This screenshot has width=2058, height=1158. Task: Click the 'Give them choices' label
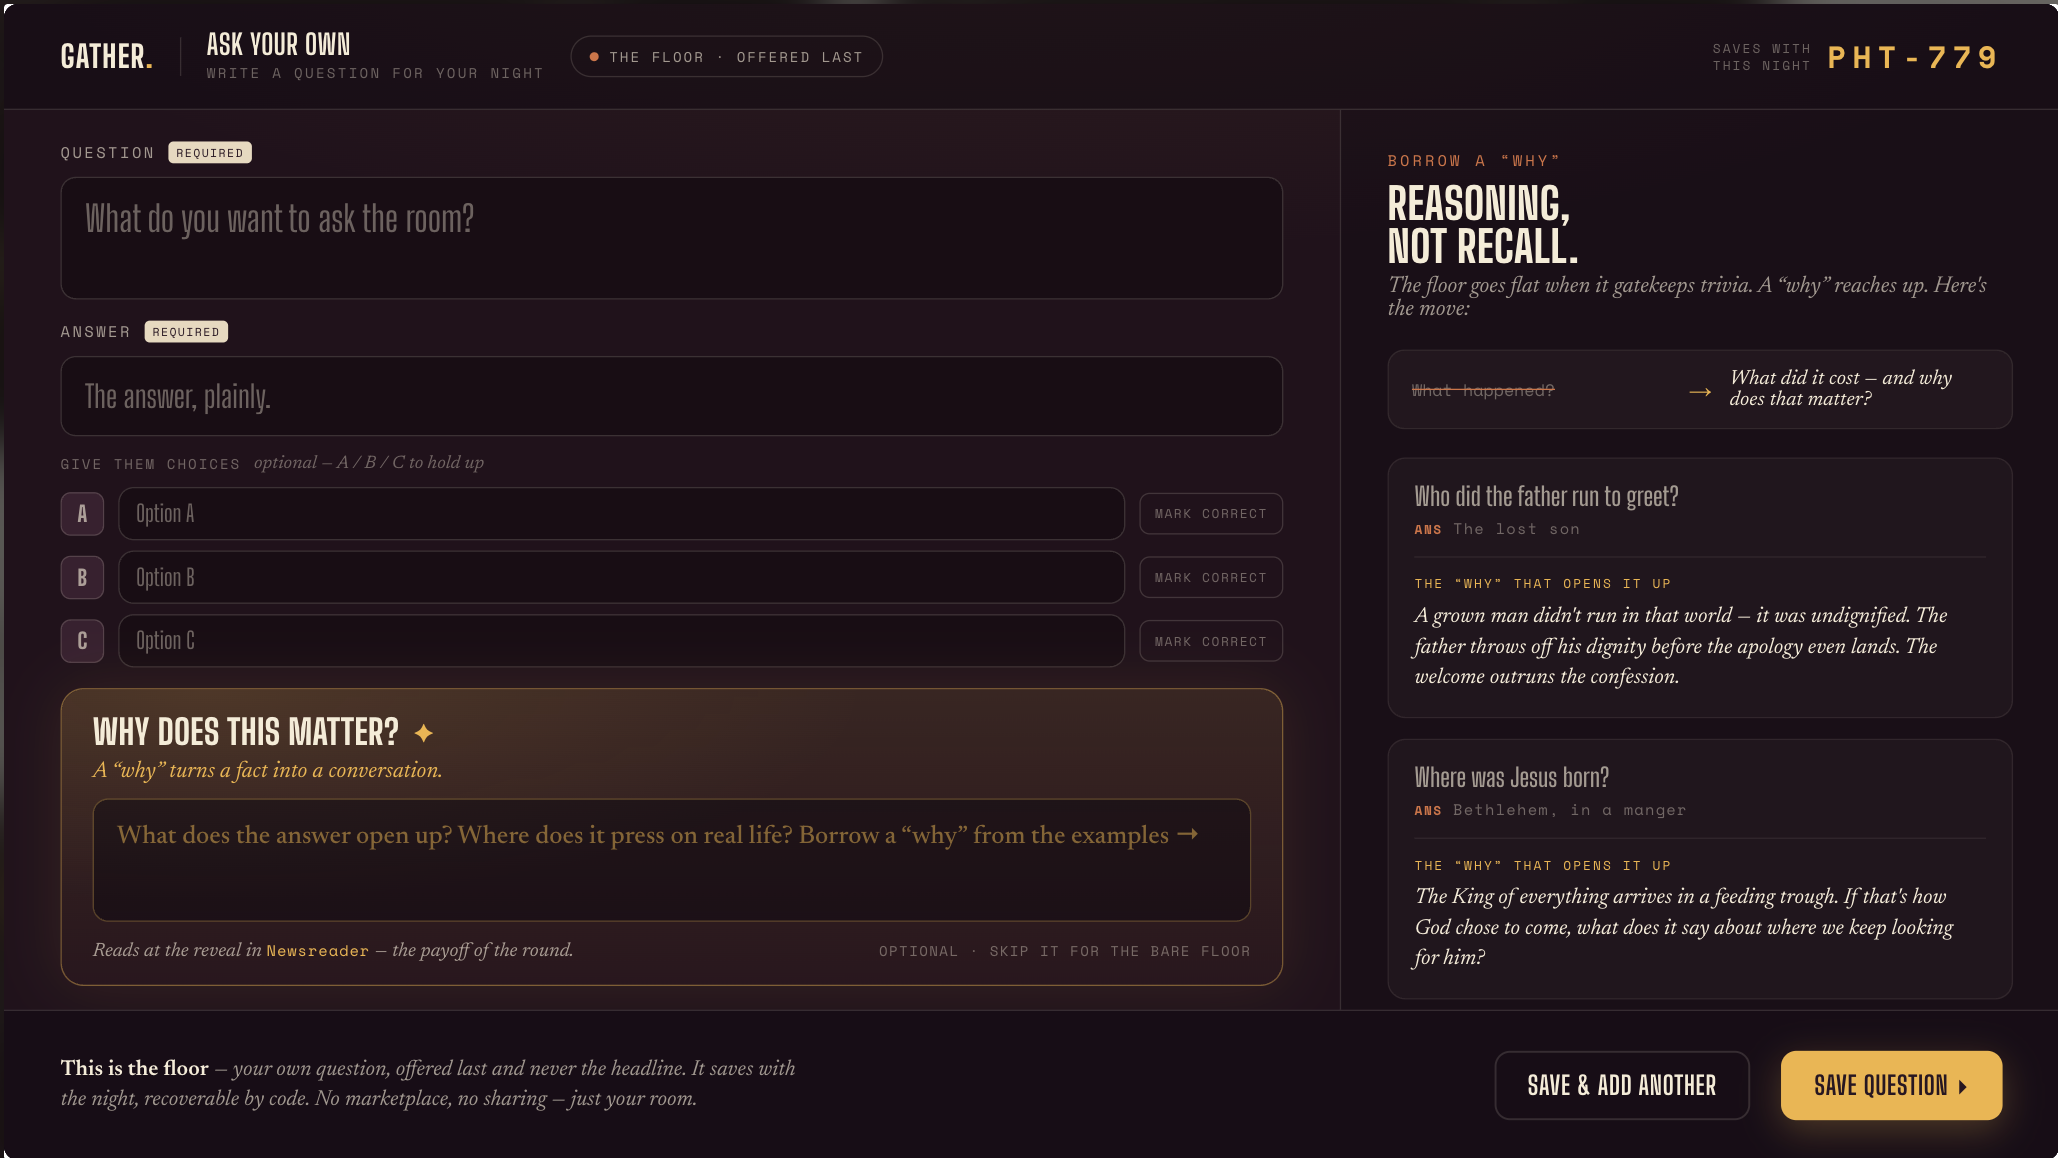[150, 464]
